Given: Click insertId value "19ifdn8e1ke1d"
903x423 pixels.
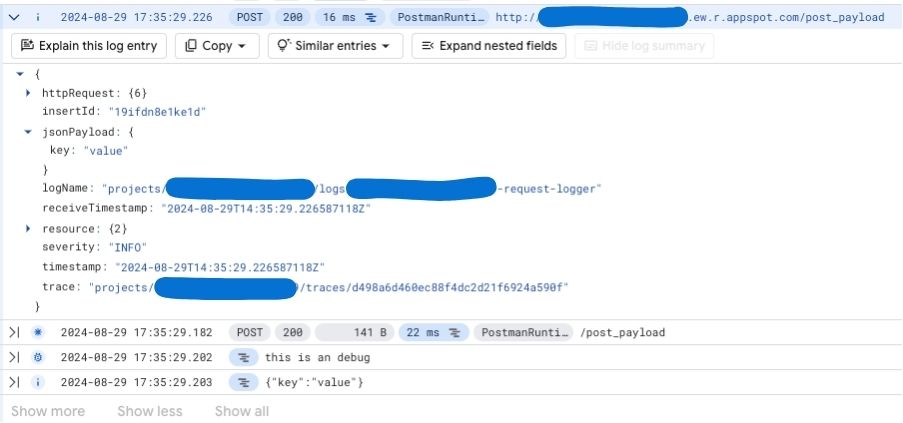Looking at the screenshot, I should click(157, 112).
